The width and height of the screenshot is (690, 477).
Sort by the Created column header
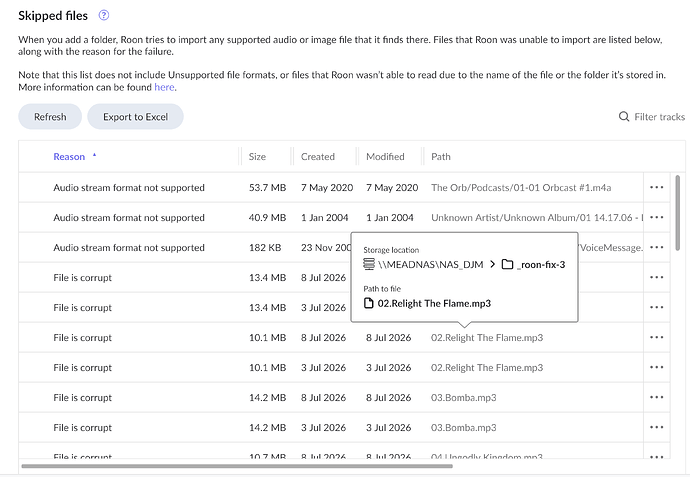coord(318,157)
